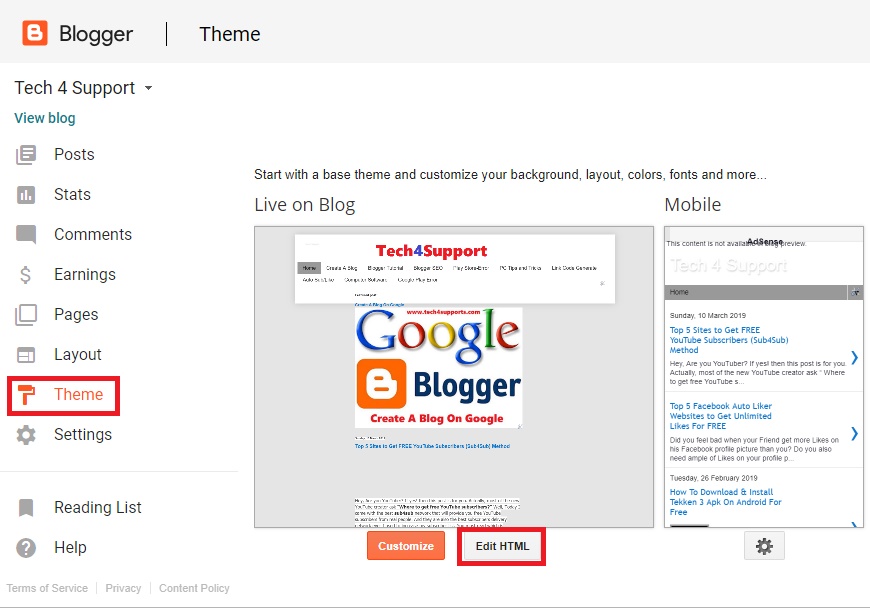The image size is (870, 610).
Task: Select the Comments speech bubble icon
Action: [26, 235]
